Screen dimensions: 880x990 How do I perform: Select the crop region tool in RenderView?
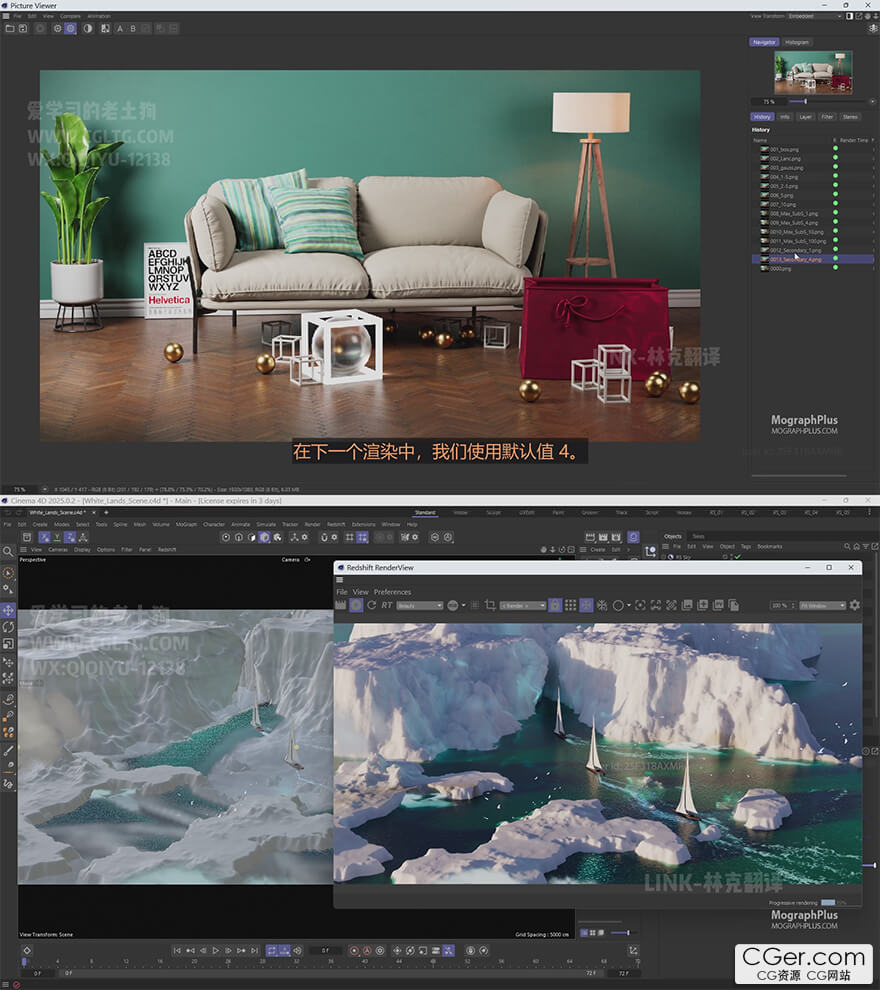pyautogui.click(x=490, y=605)
